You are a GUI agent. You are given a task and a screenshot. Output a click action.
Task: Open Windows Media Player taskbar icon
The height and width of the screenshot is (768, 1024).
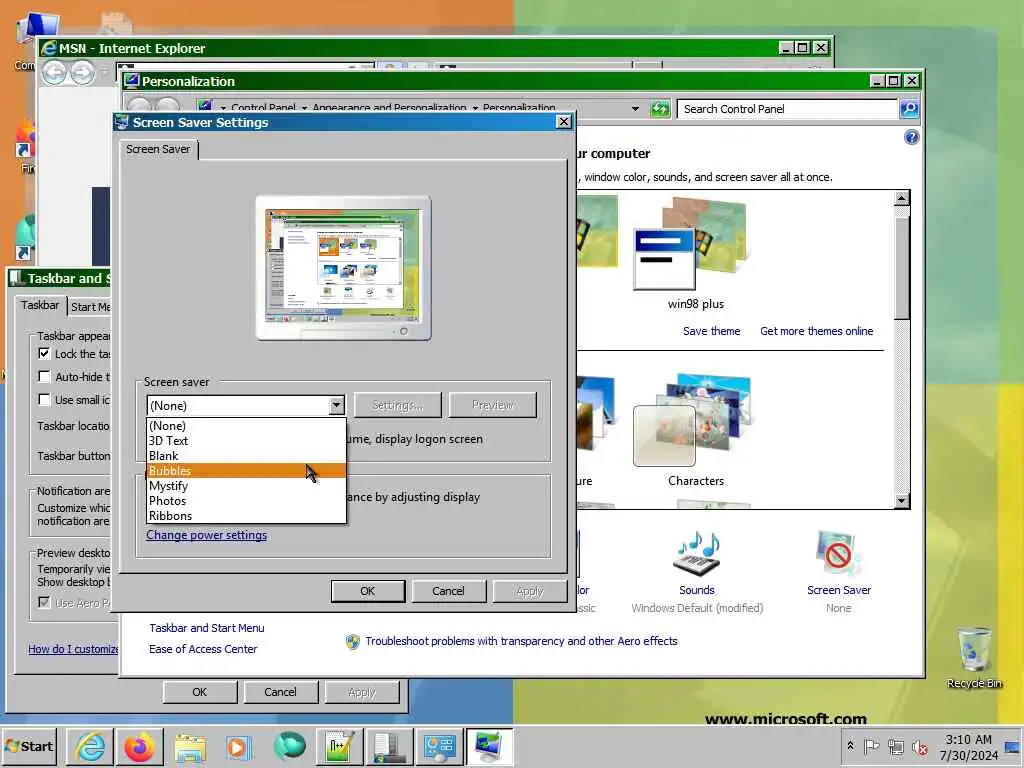coord(238,747)
